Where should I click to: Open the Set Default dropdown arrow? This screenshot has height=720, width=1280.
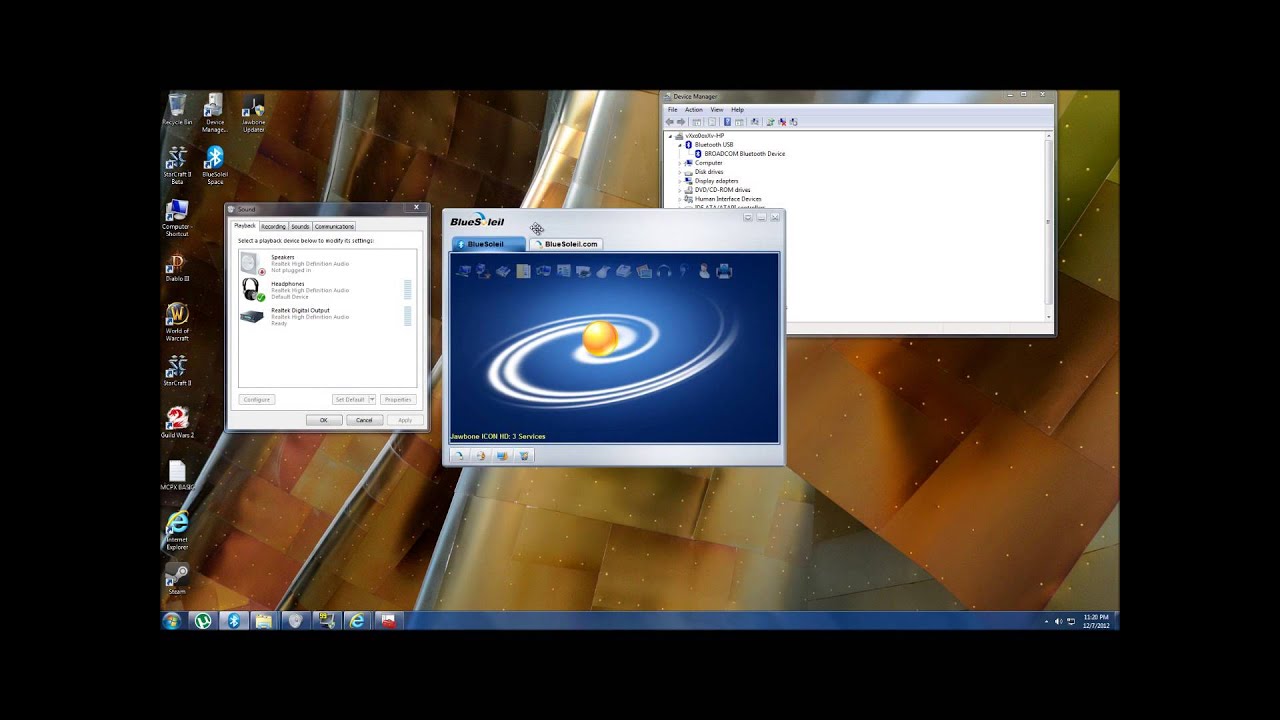372,399
